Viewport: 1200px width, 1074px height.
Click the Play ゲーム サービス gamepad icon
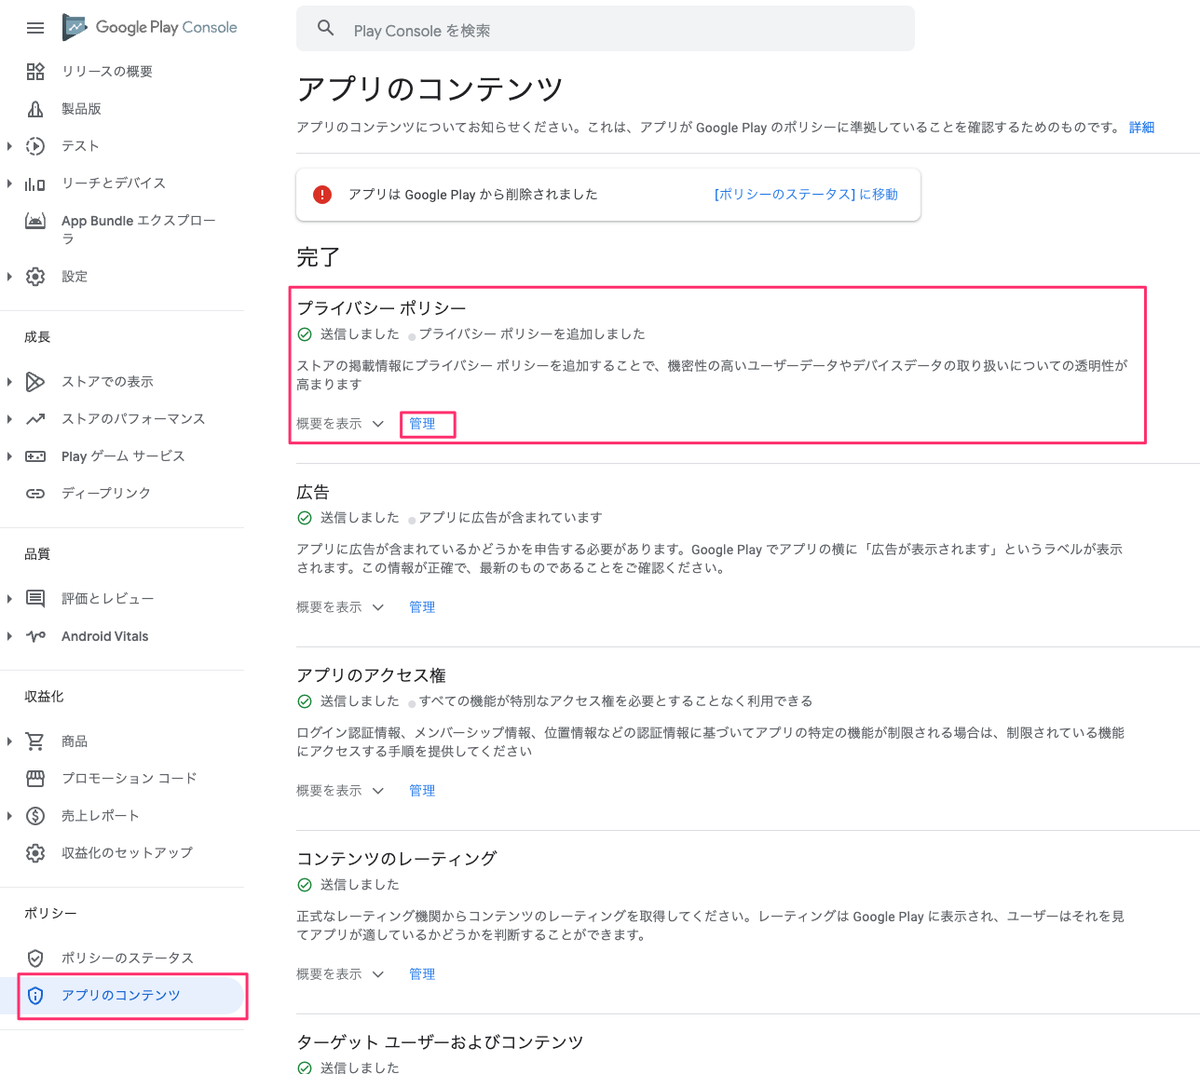[x=35, y=456]
